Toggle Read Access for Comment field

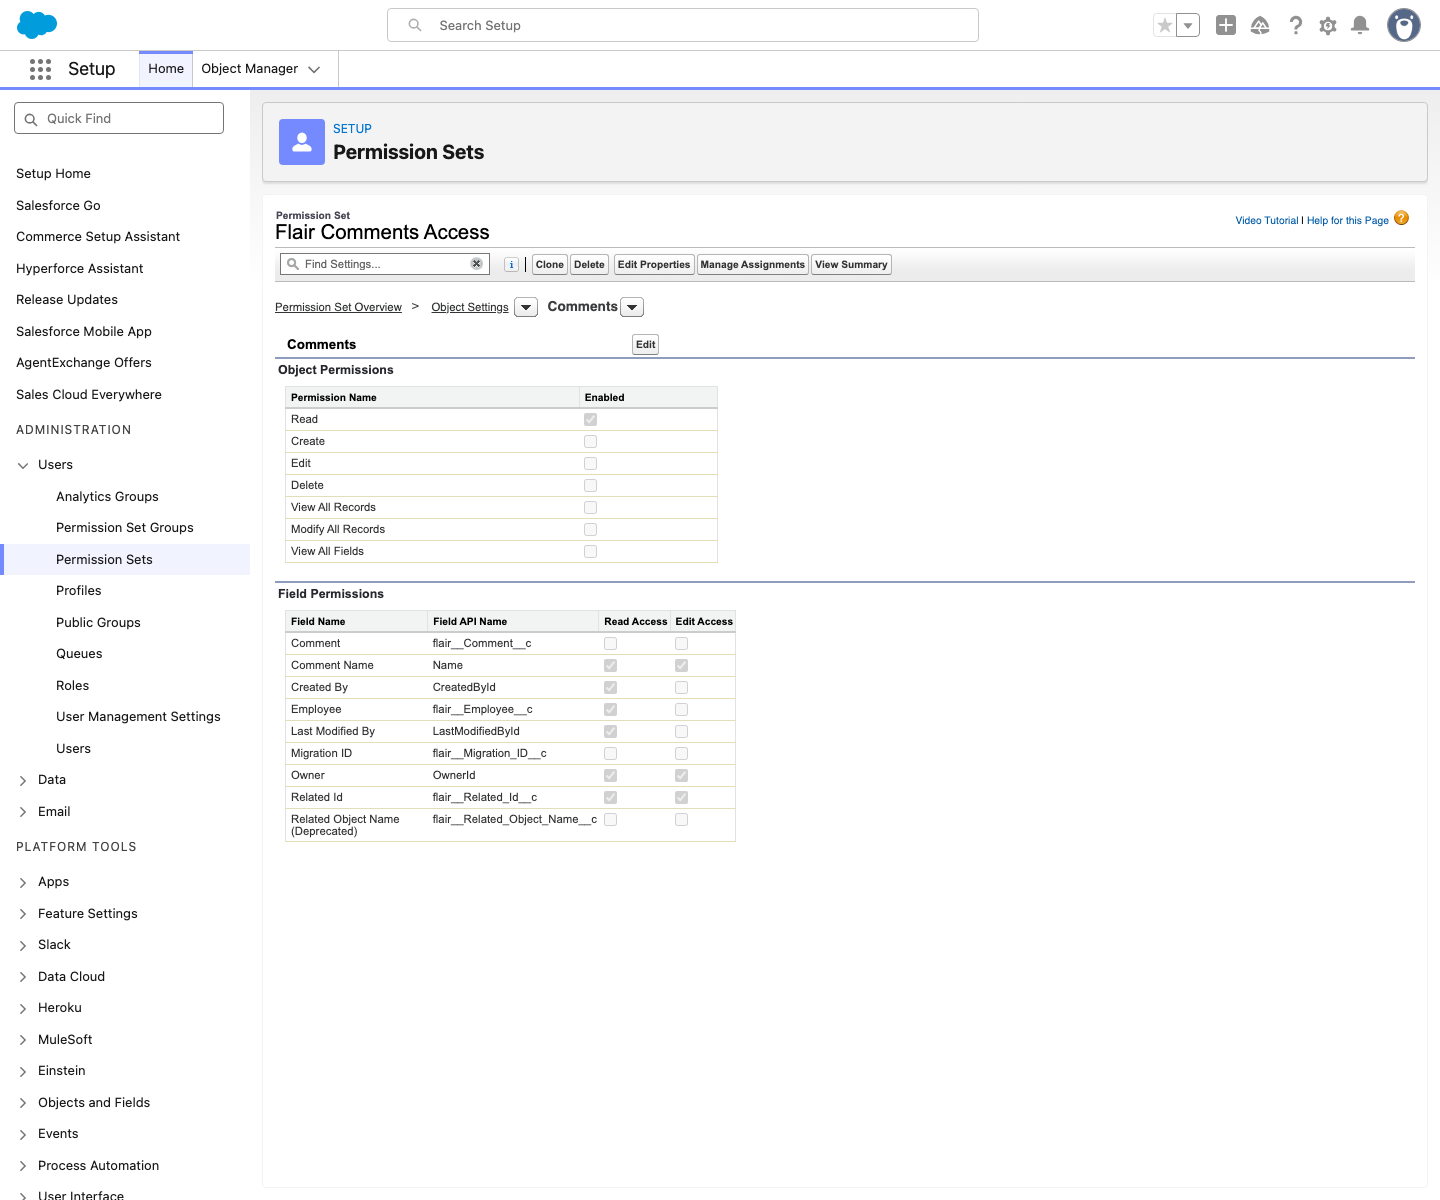coord(611,644)
